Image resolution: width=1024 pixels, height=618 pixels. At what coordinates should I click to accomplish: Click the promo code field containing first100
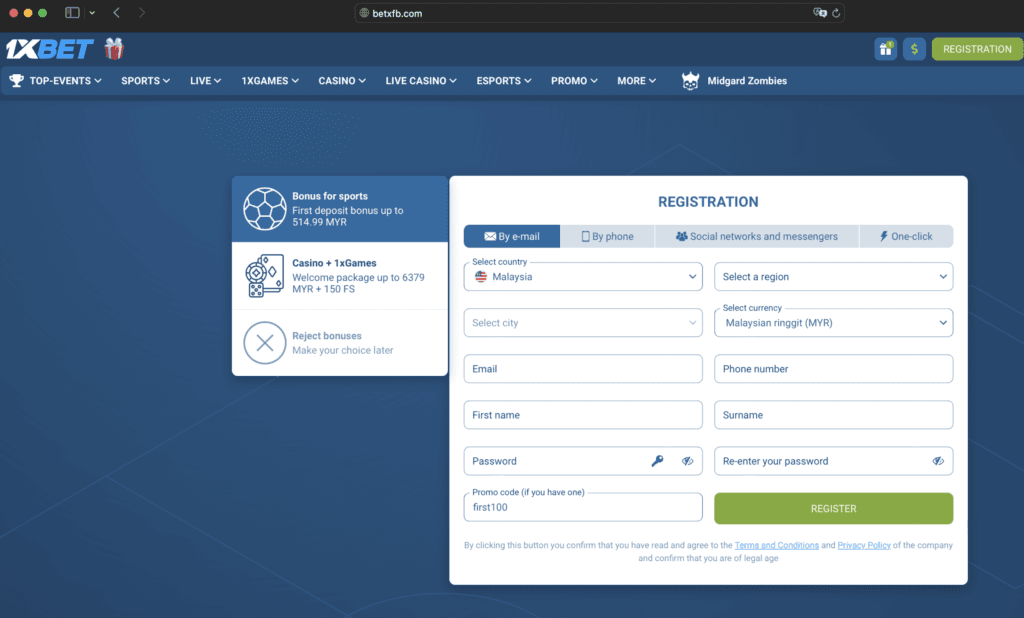tap(582, 508)
